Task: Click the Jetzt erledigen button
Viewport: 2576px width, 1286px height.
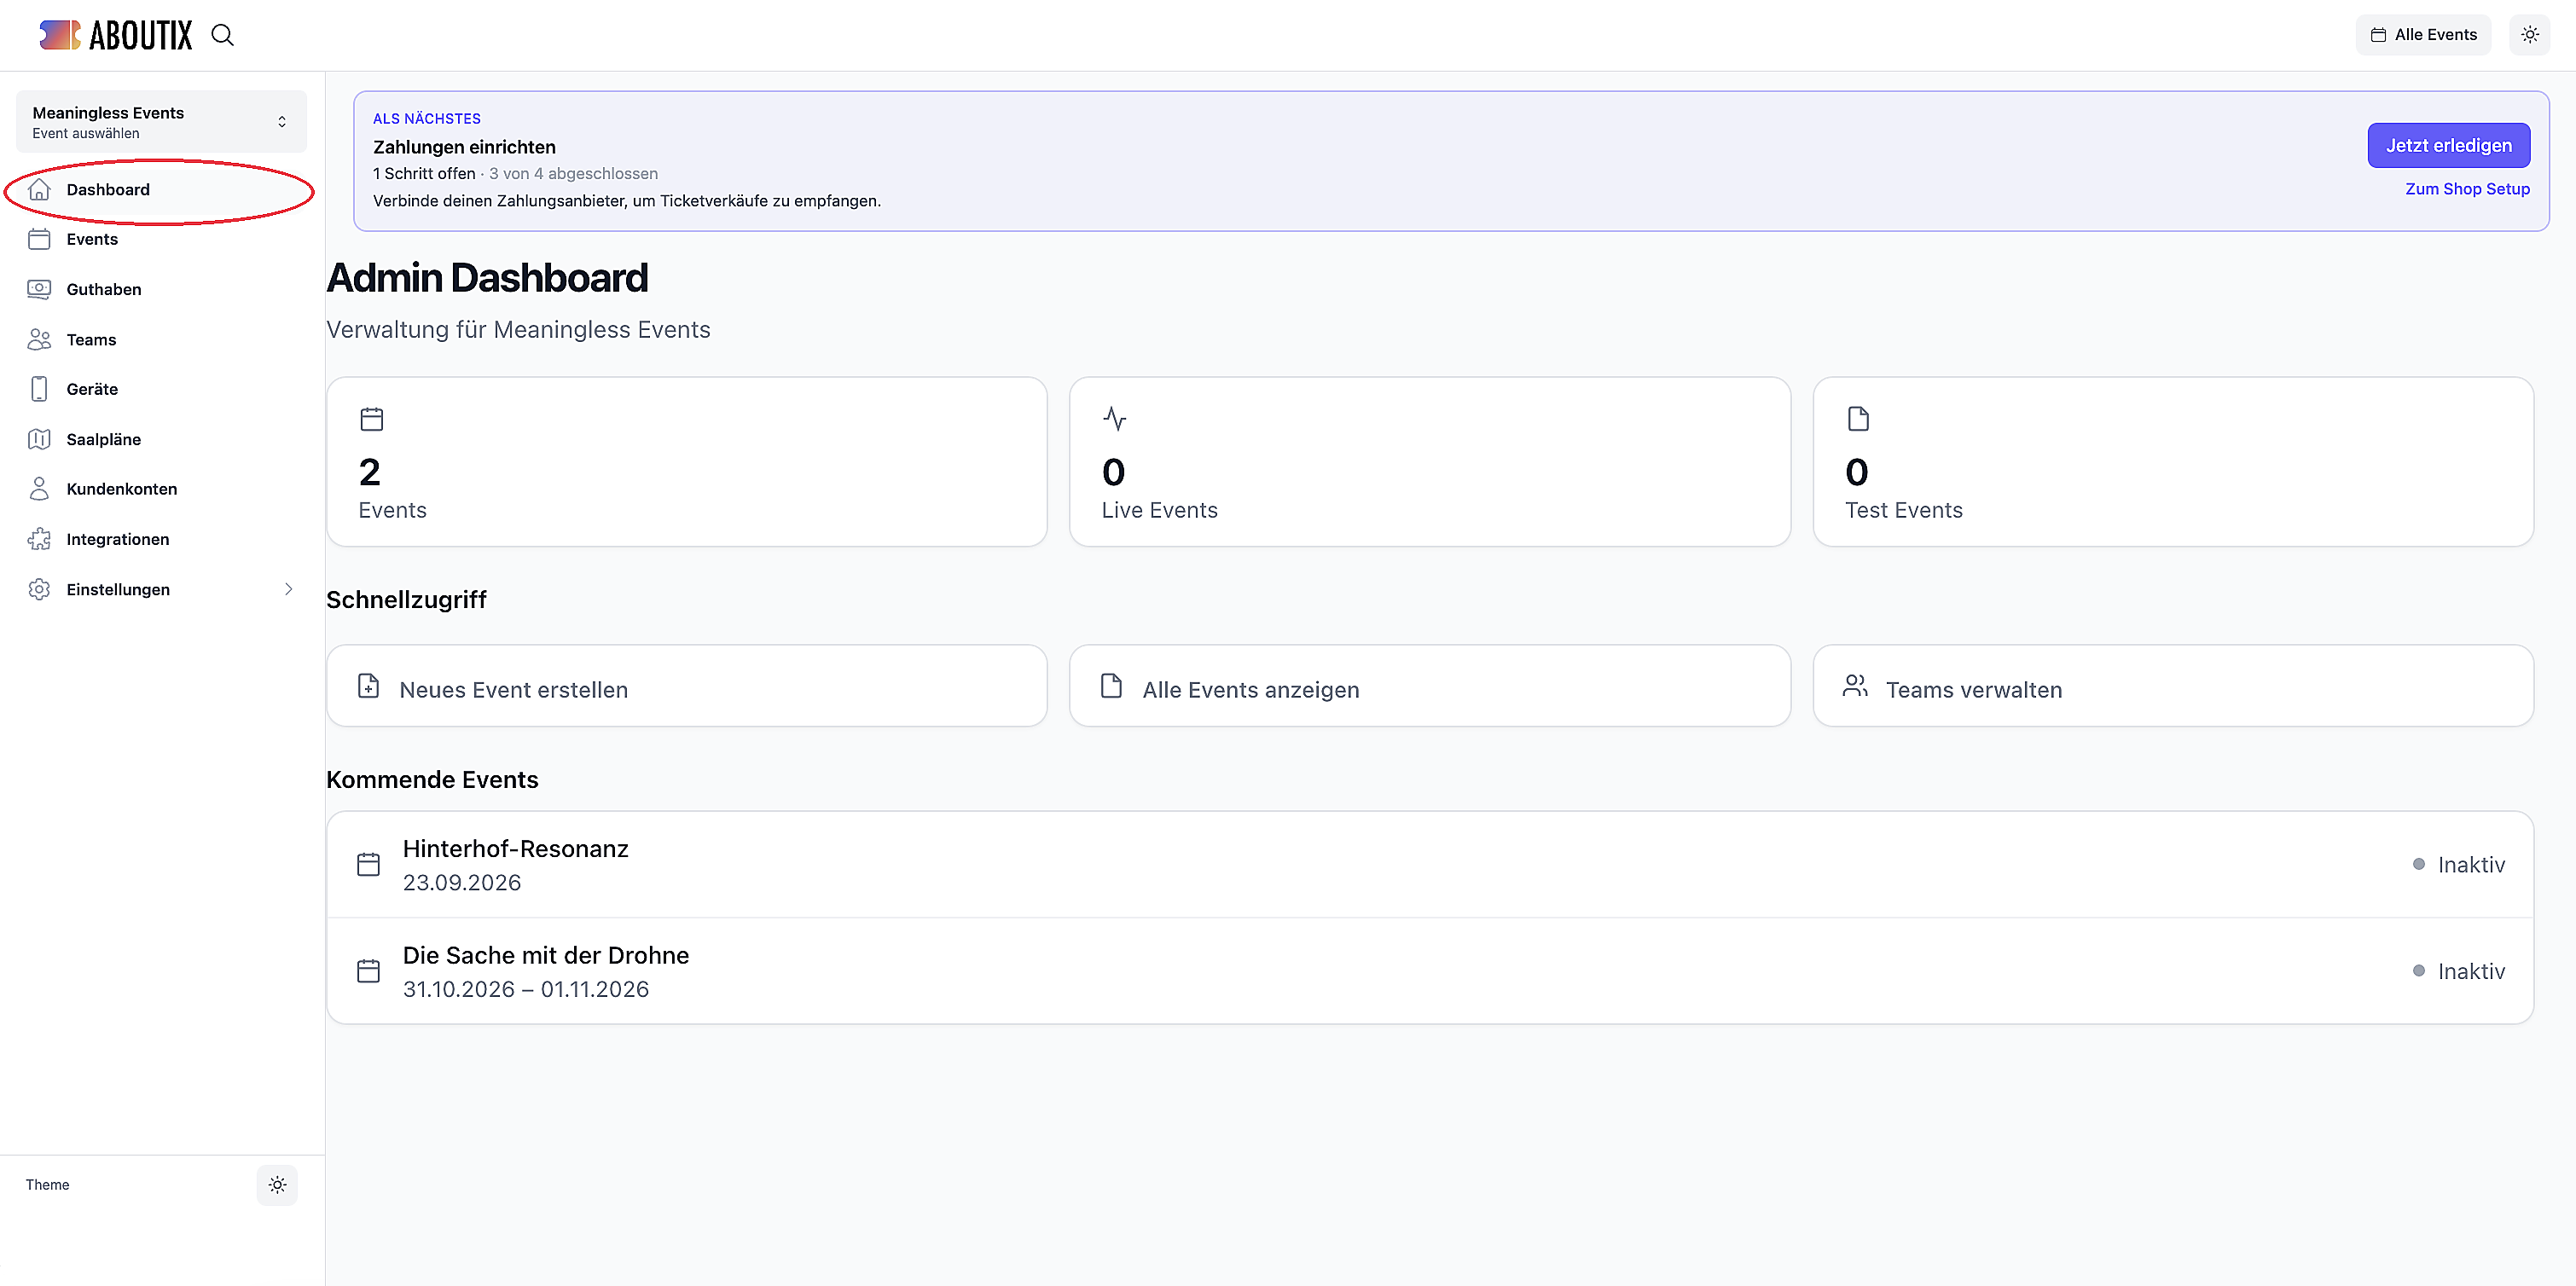Action: tap(2448, 146)
